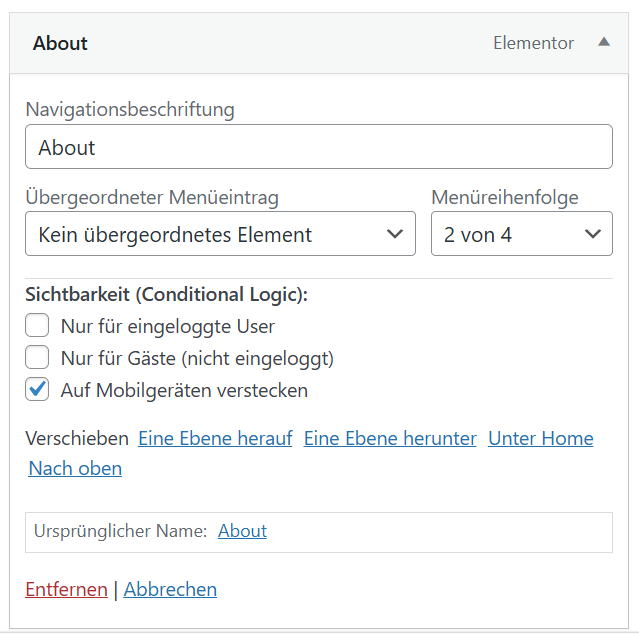Open the original name About link
The width and height of the screenshot is (639, 634).
242,531
